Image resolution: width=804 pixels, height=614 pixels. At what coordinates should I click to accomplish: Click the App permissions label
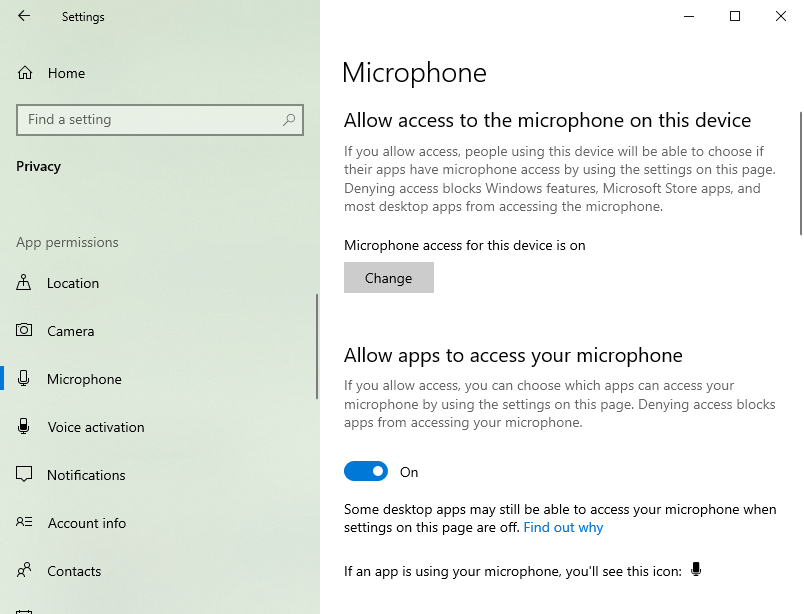click(x=67, y=242)
